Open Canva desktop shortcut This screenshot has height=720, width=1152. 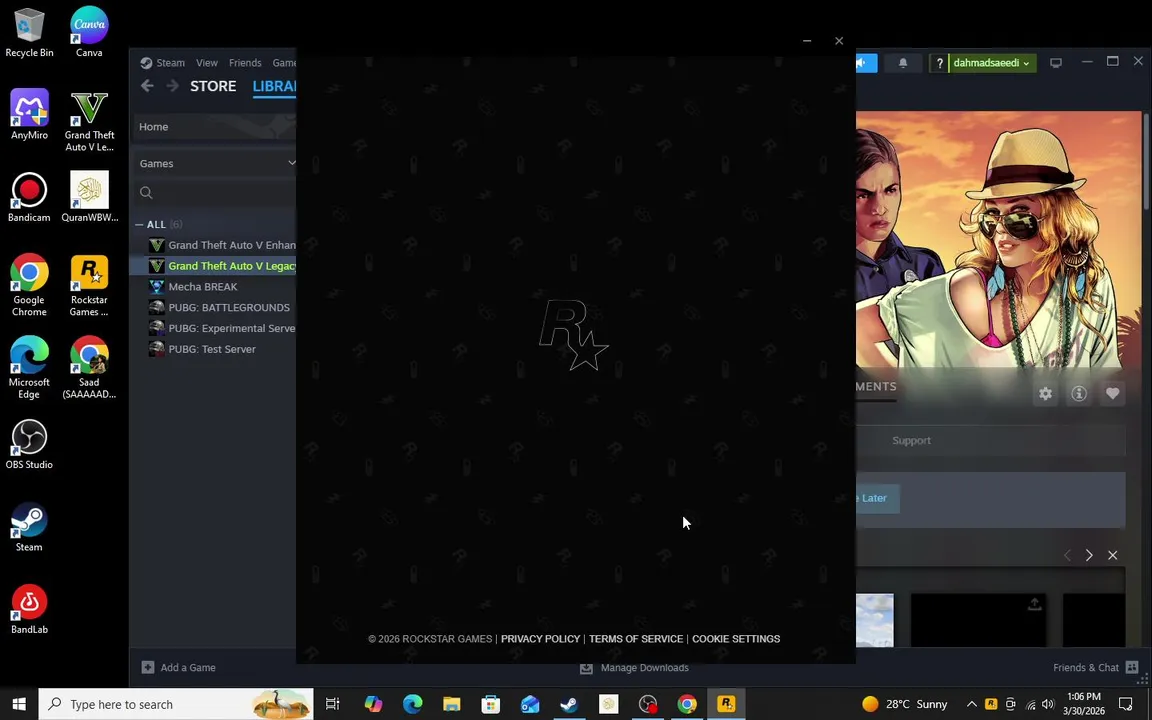pos(89,32)
